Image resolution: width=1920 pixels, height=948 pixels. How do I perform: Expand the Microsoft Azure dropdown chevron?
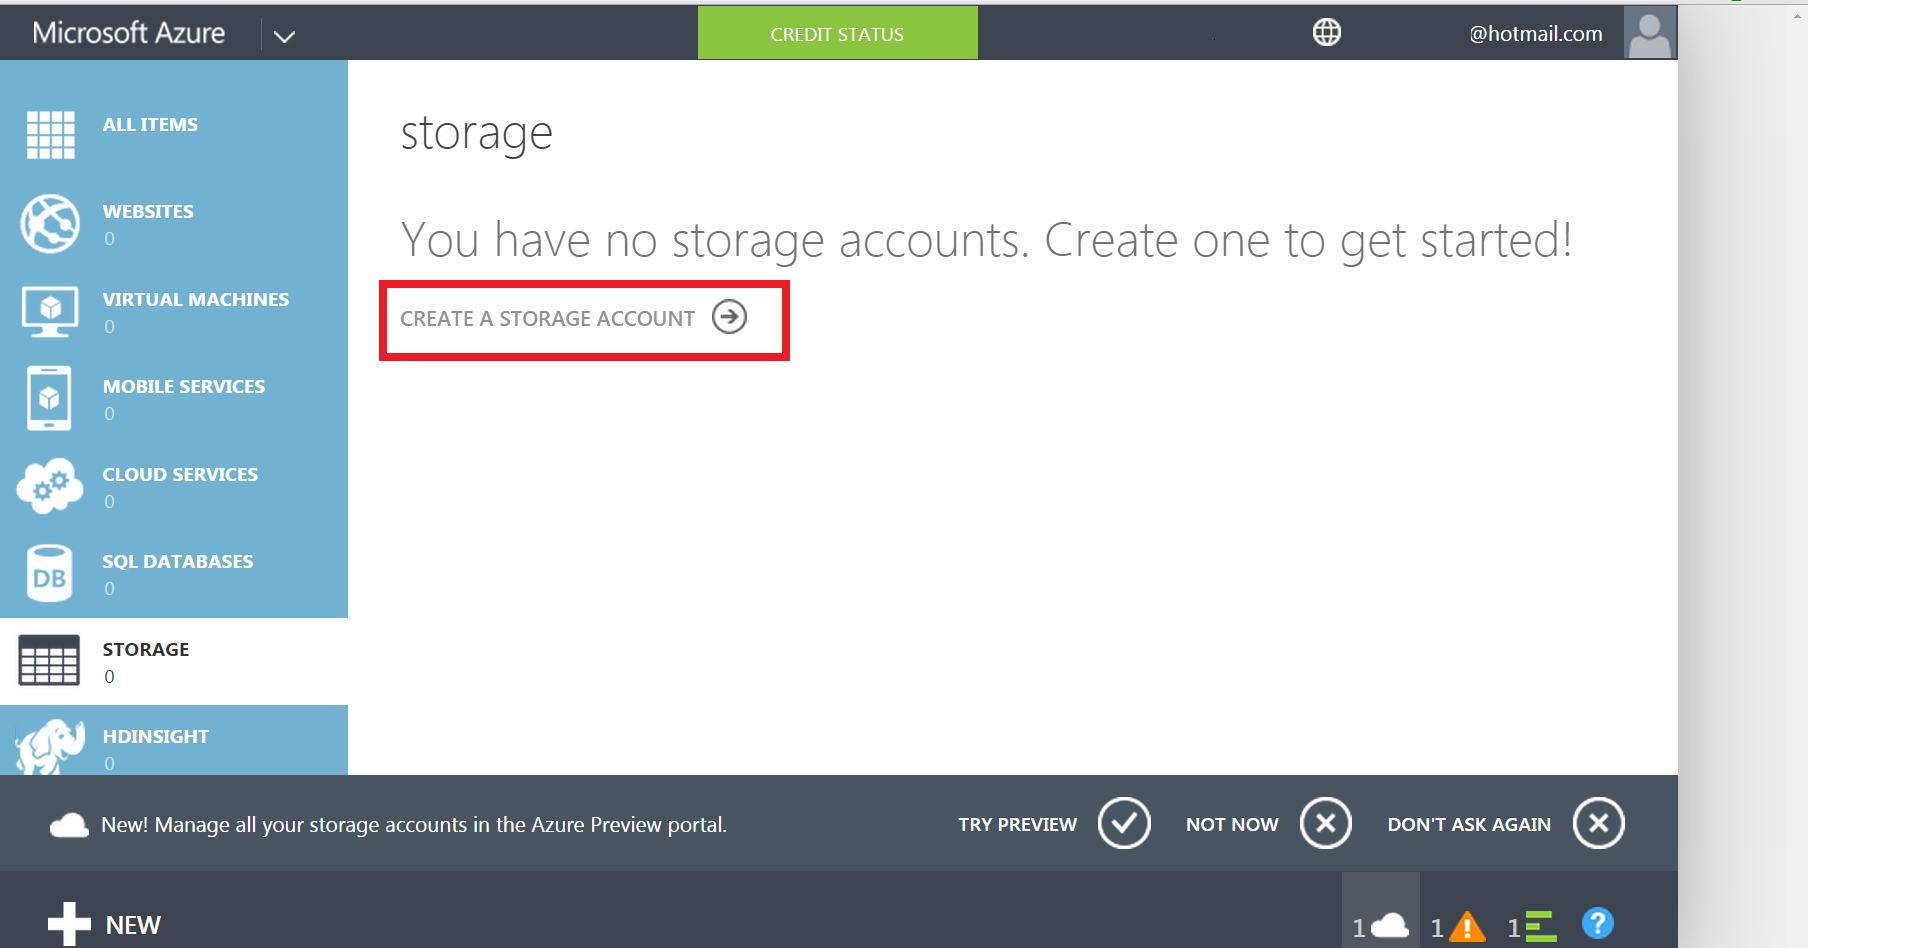[x=284, y=36]
